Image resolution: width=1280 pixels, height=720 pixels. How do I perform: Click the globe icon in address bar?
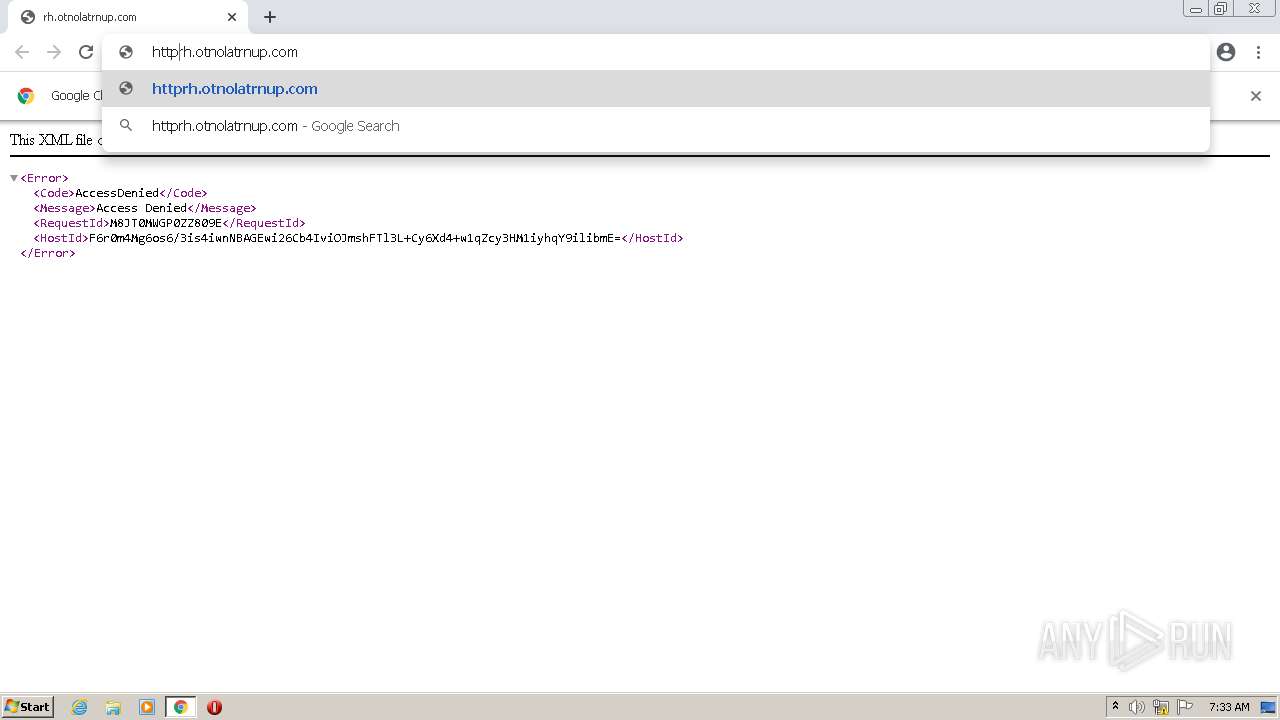[126, 52]
